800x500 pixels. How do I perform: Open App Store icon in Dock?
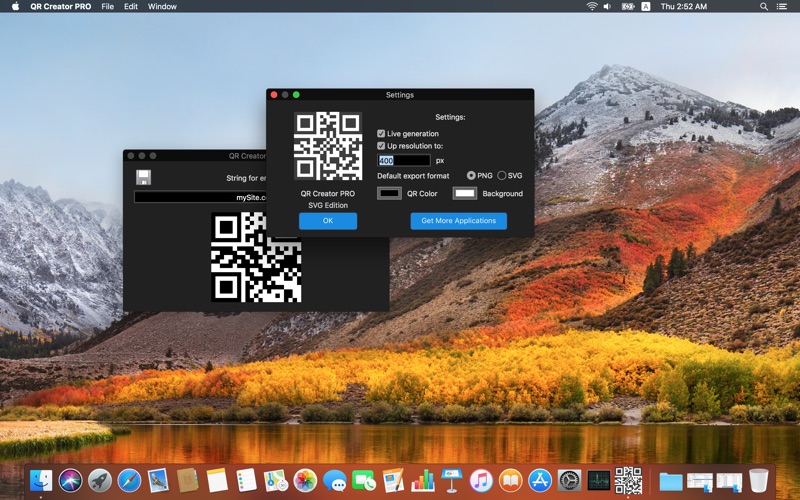click(x=540, y=481)
